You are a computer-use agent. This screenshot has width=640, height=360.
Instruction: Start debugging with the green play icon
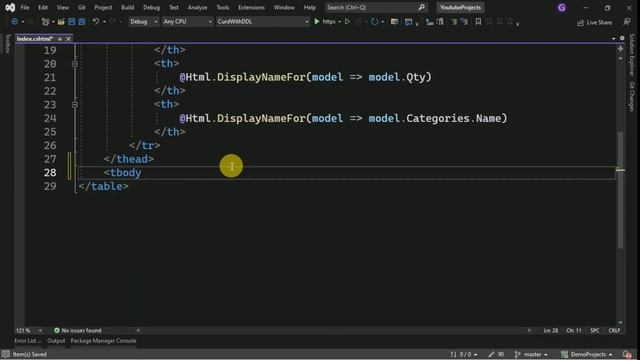click(x=317, y=22)
